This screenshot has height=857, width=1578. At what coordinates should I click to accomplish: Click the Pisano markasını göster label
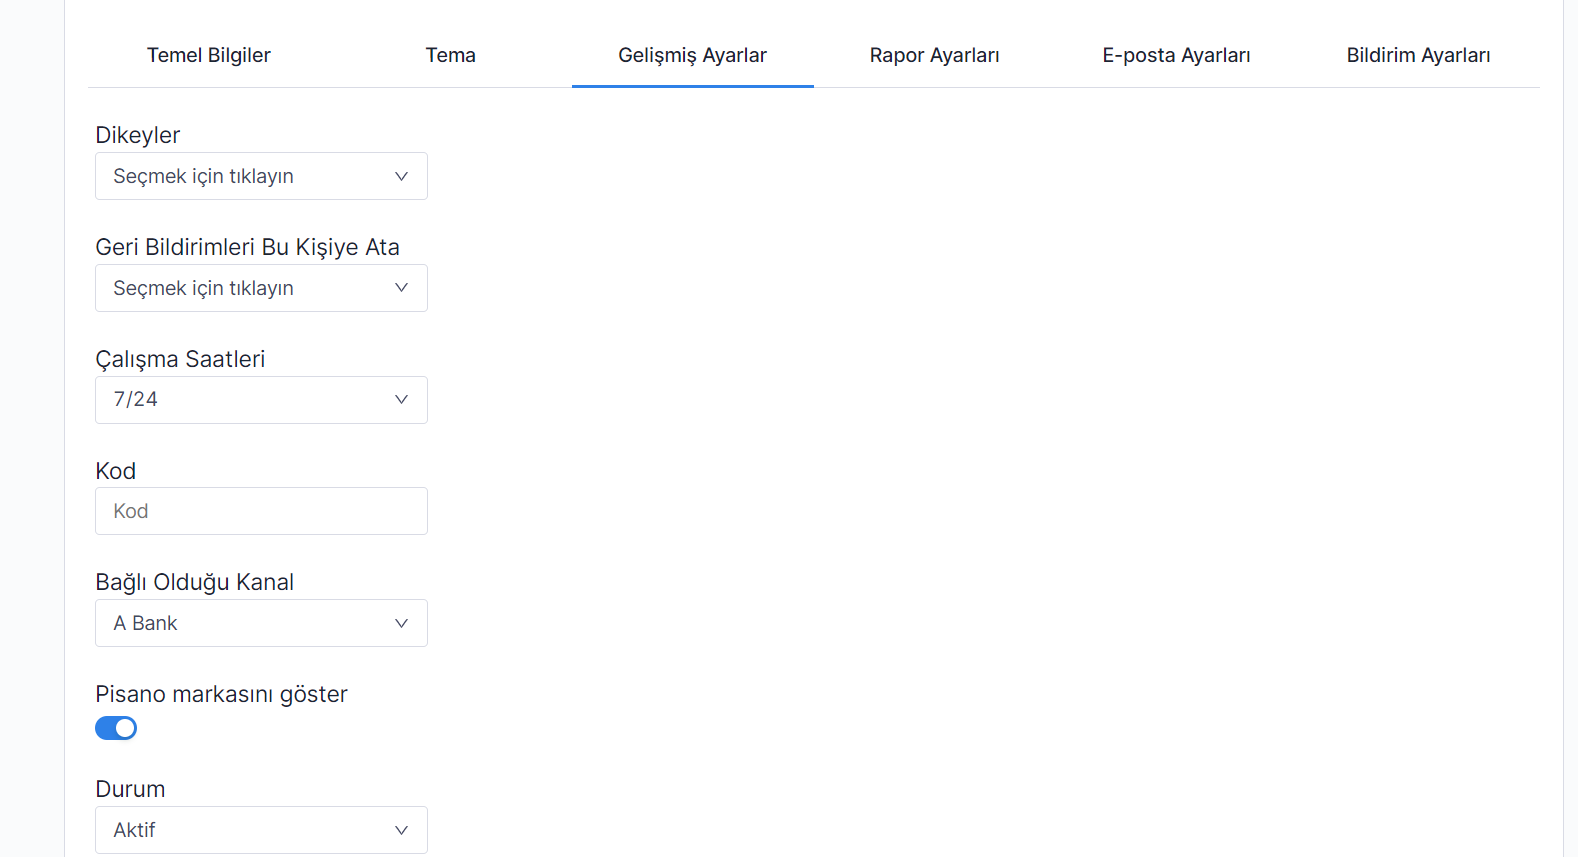point(221,694)
